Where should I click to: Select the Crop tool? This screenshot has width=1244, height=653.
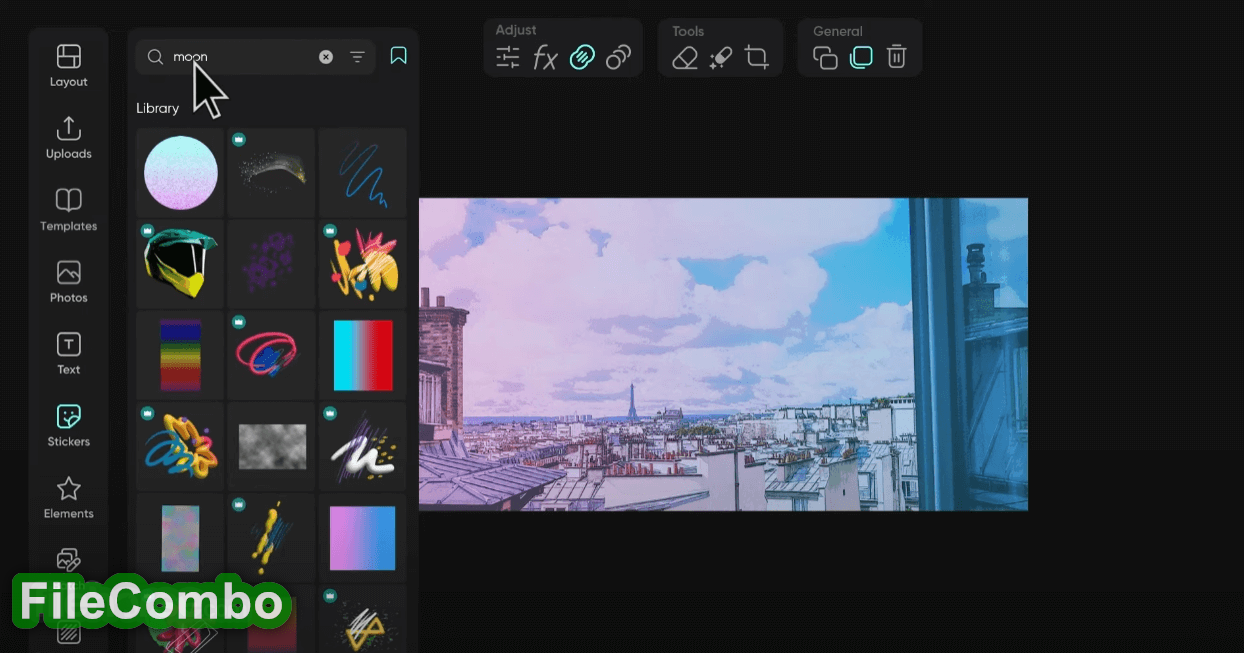[x=757, y=58]
